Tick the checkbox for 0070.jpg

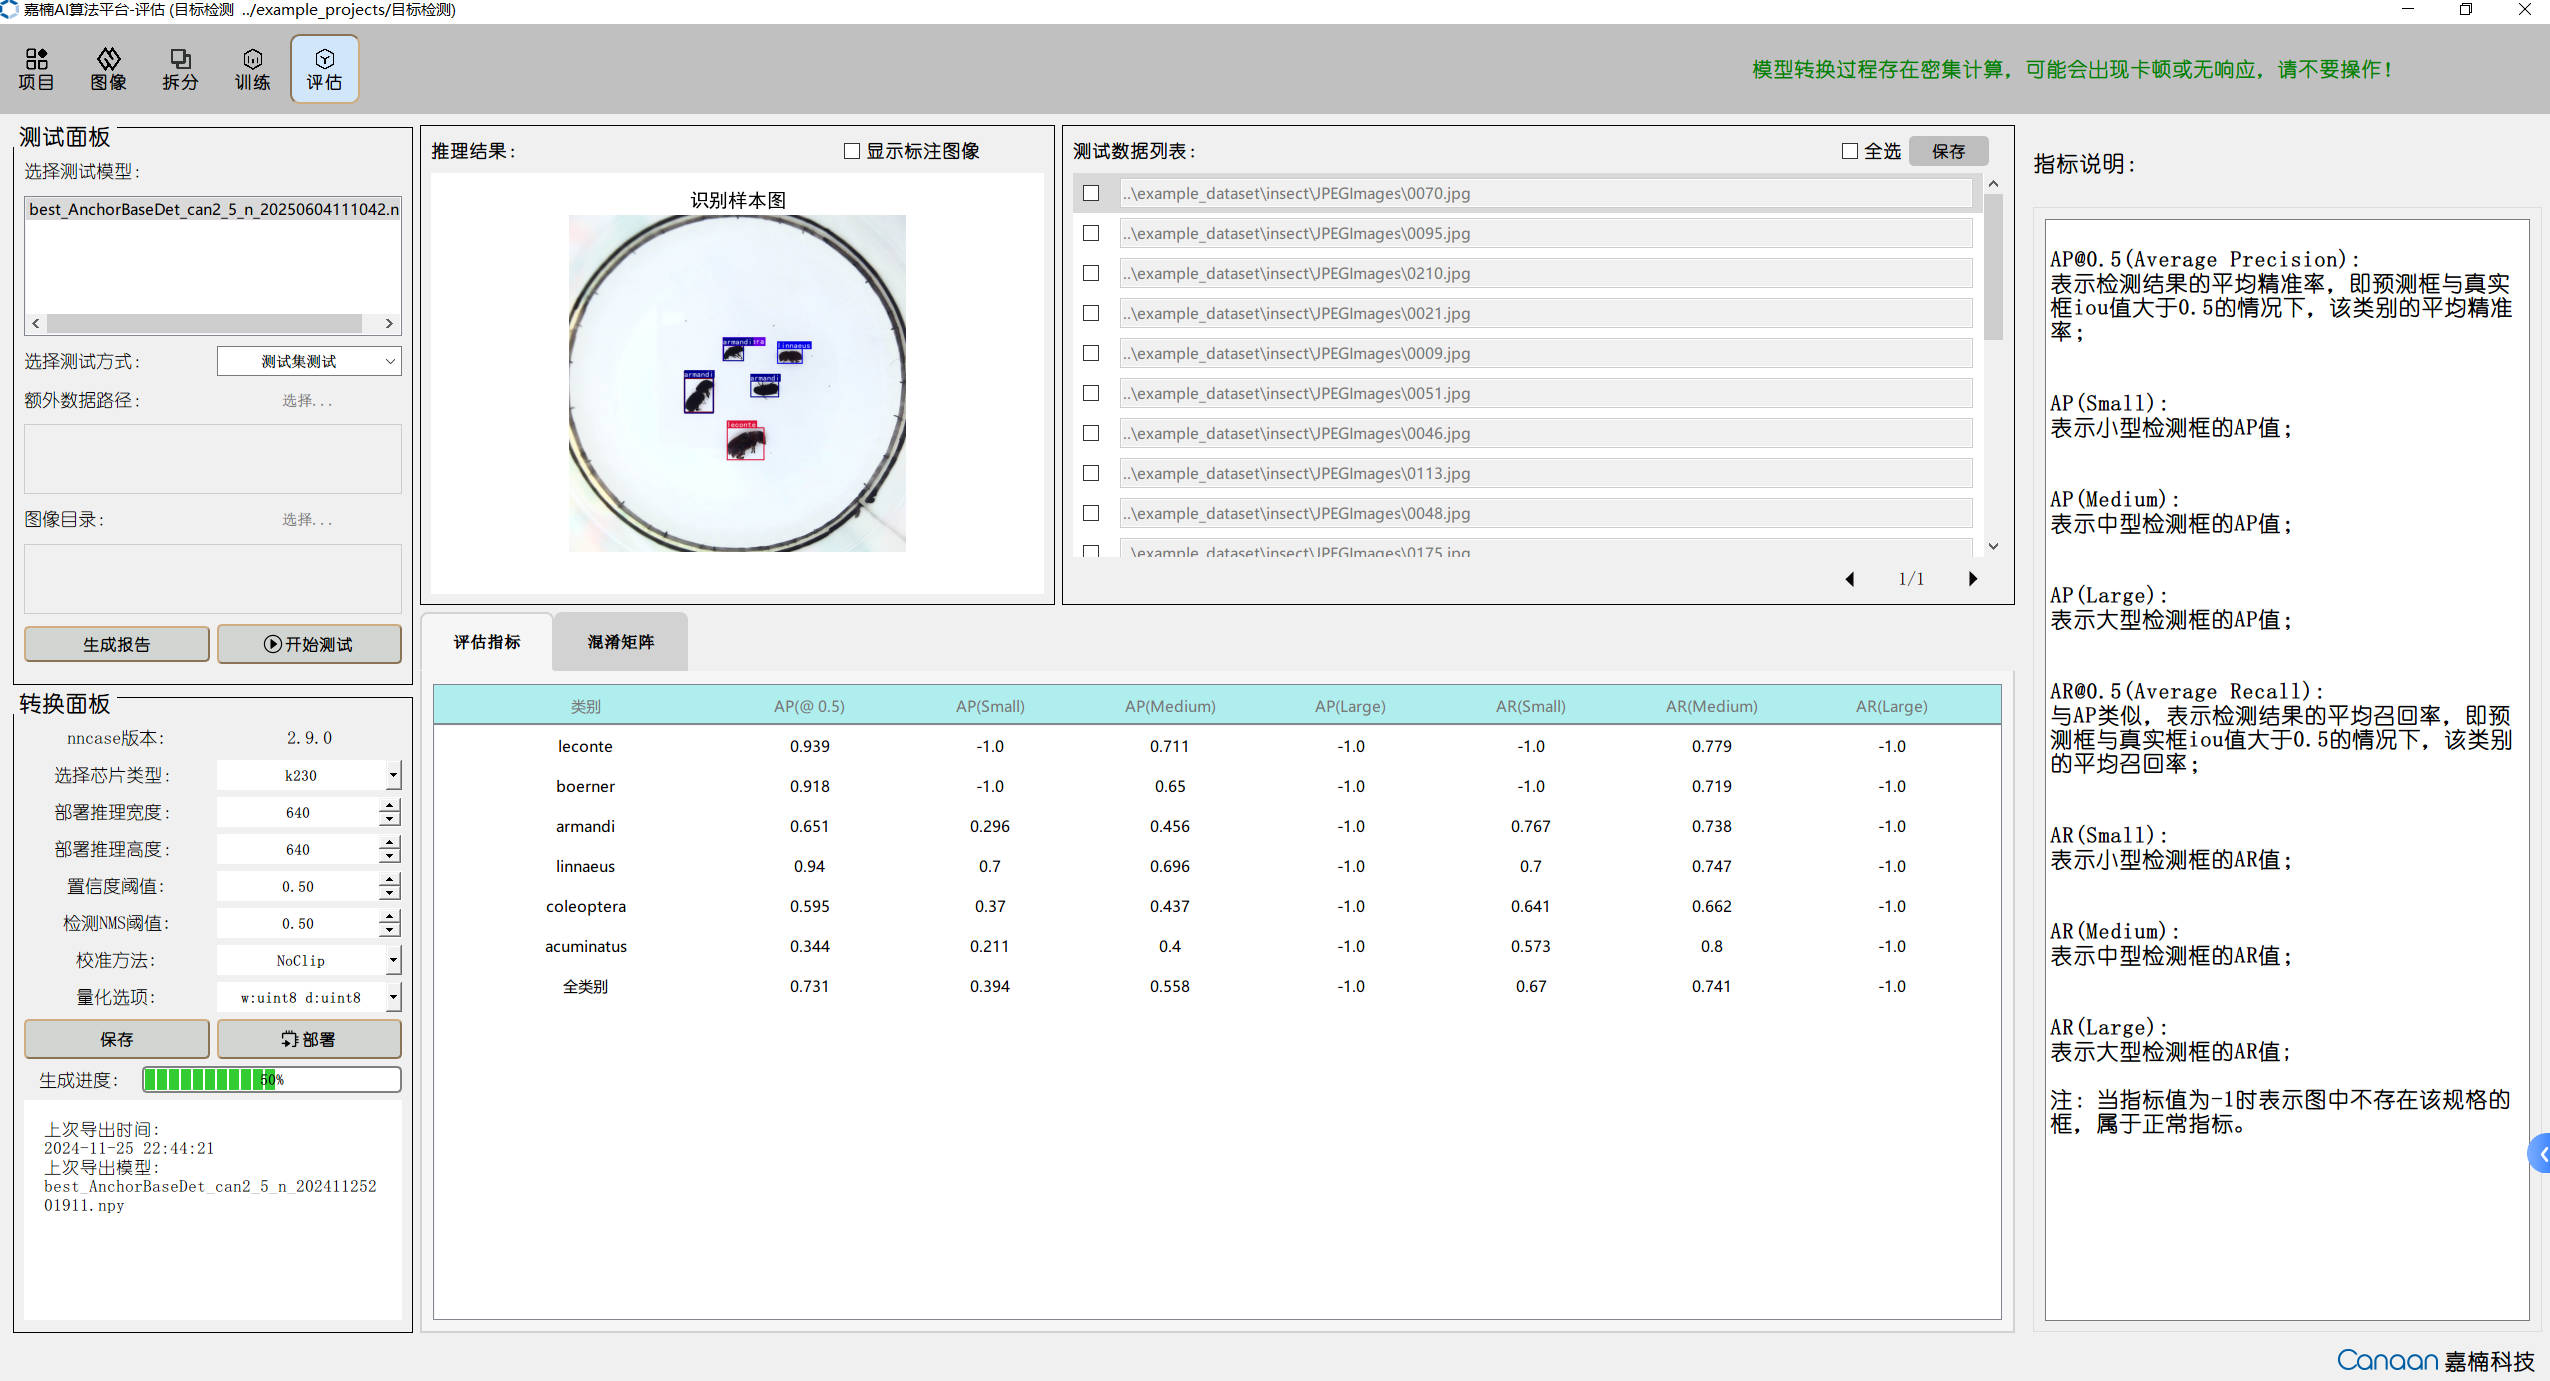point(1091,193)
